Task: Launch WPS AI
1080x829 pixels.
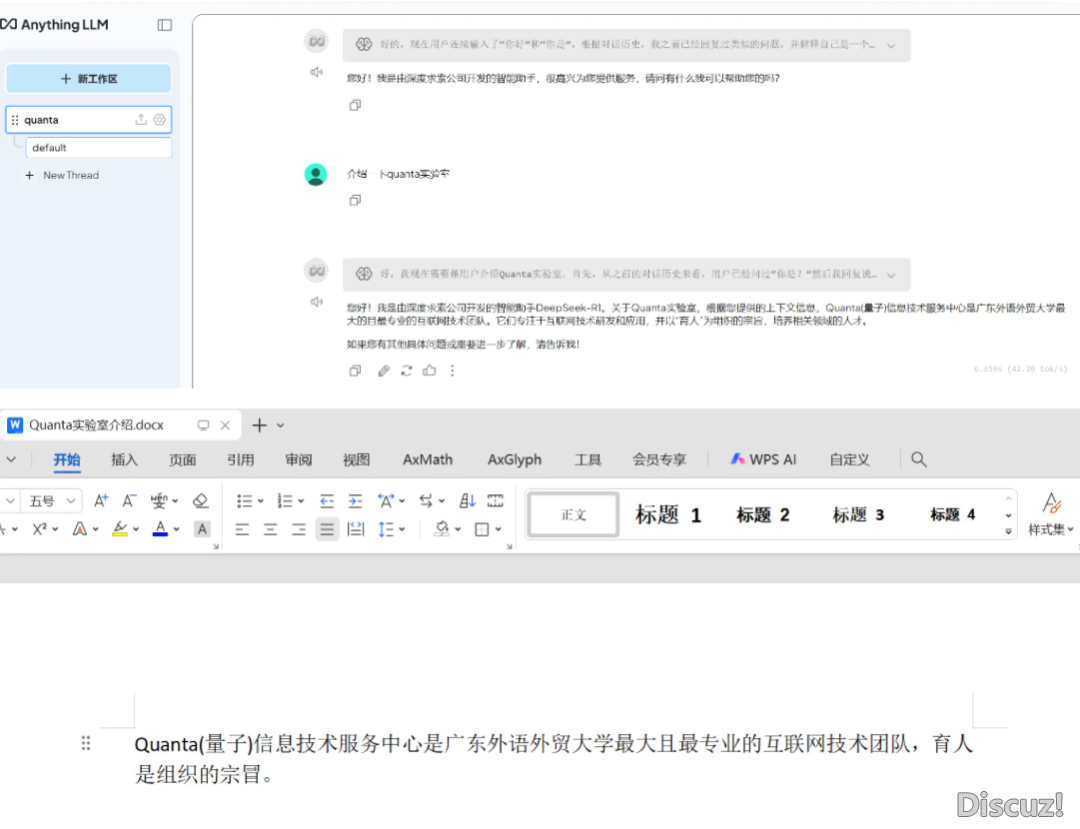Action: [x=763, y=459]
